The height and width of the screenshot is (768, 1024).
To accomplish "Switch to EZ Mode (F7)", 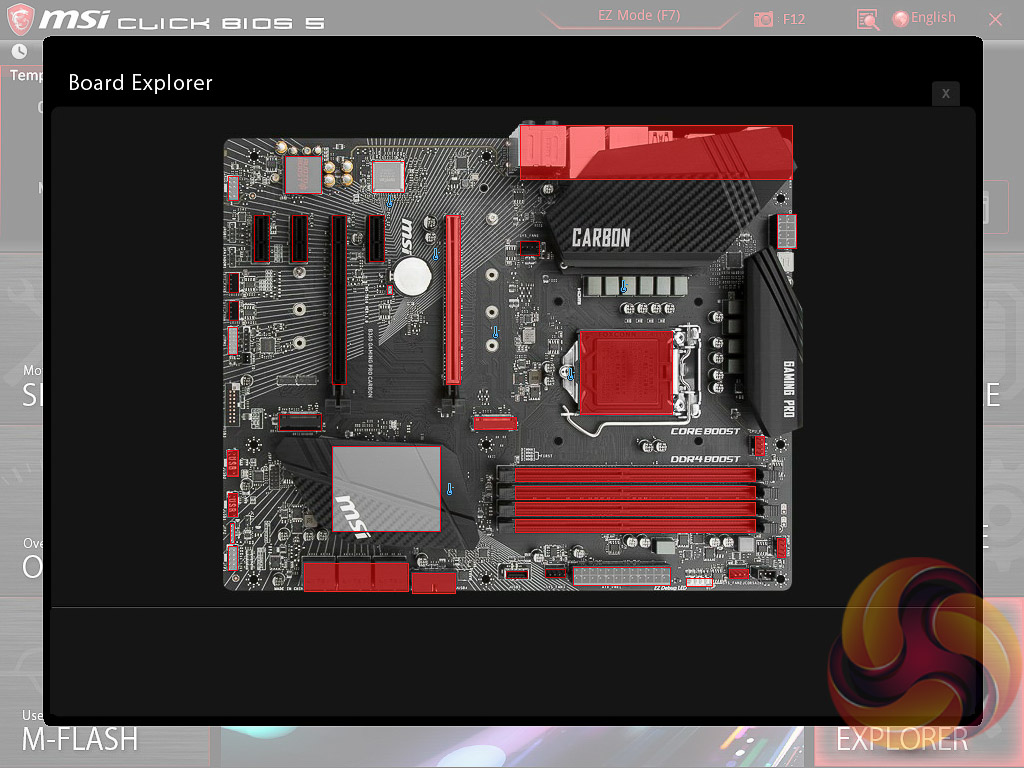I will 639,15.
